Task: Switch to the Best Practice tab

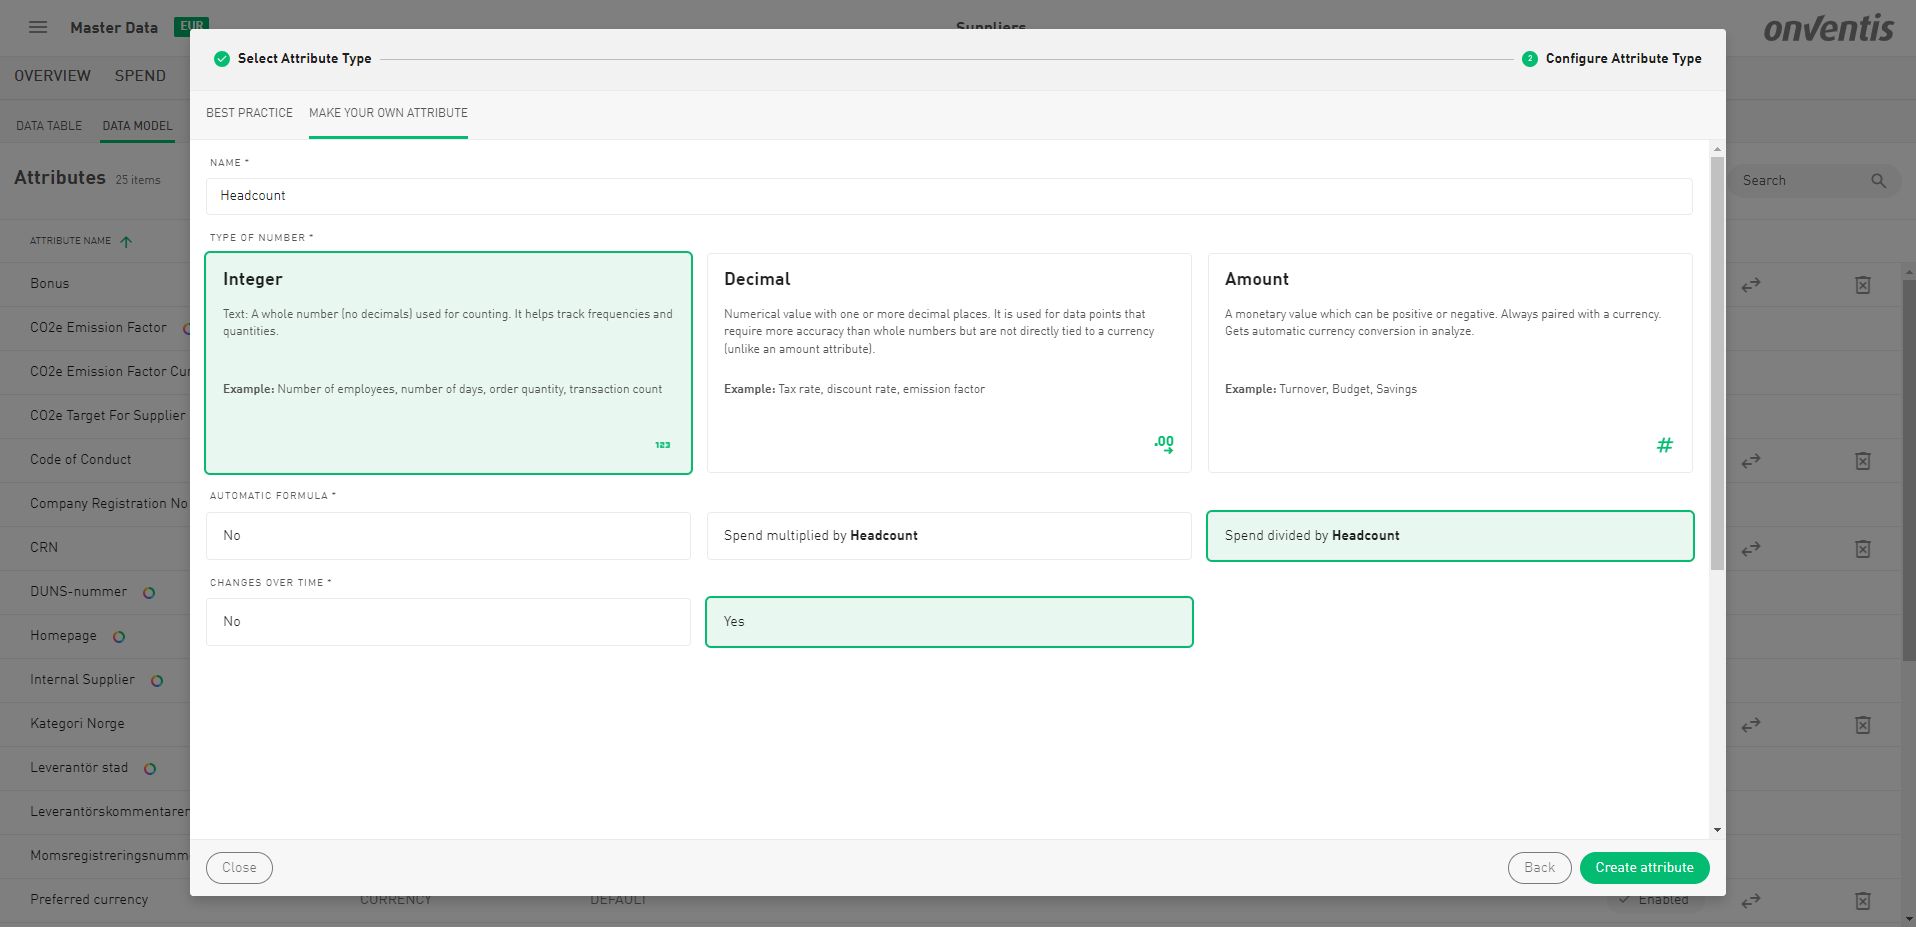Action: click(x=249, y=113)
